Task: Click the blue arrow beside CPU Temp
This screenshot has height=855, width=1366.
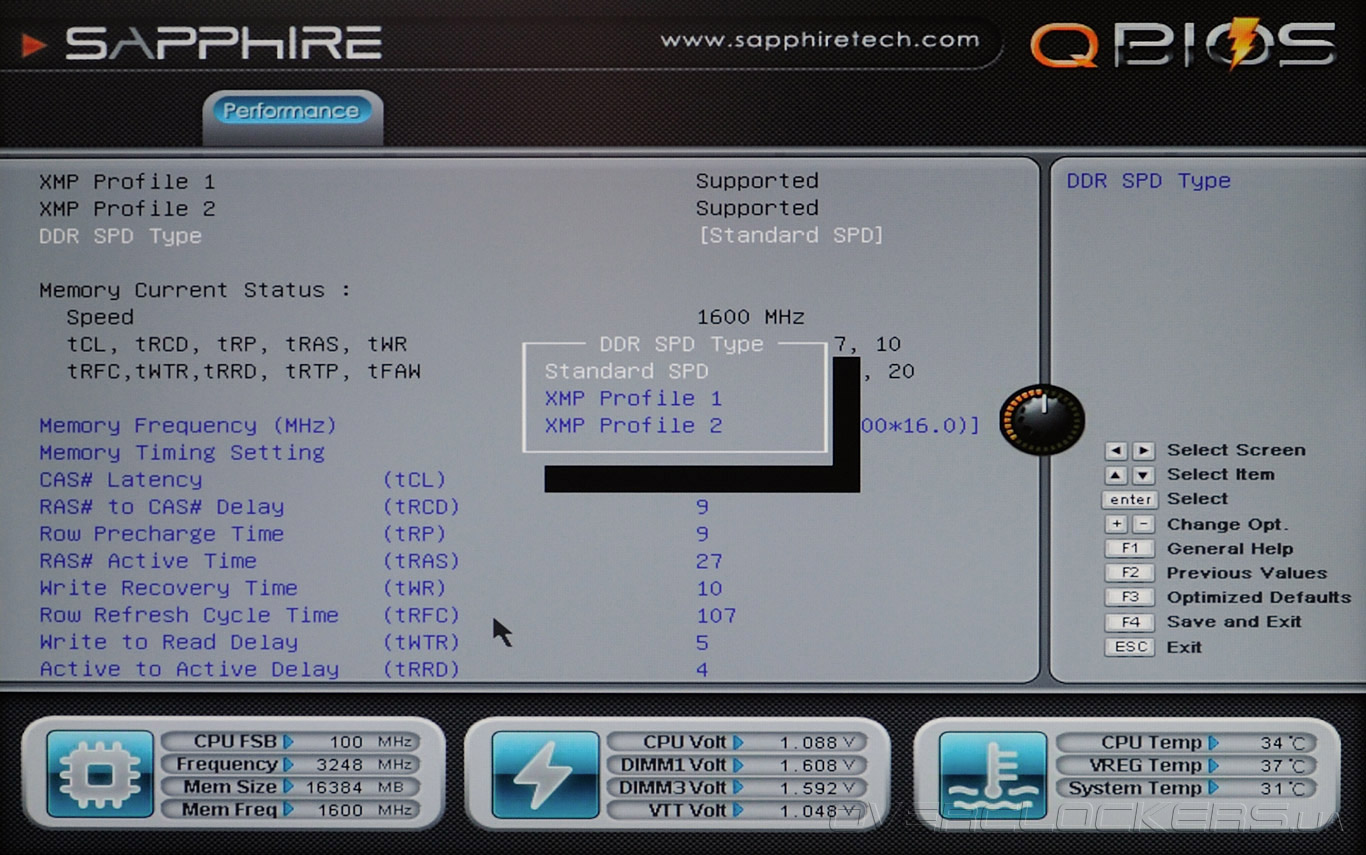Action: point(1213,742)
